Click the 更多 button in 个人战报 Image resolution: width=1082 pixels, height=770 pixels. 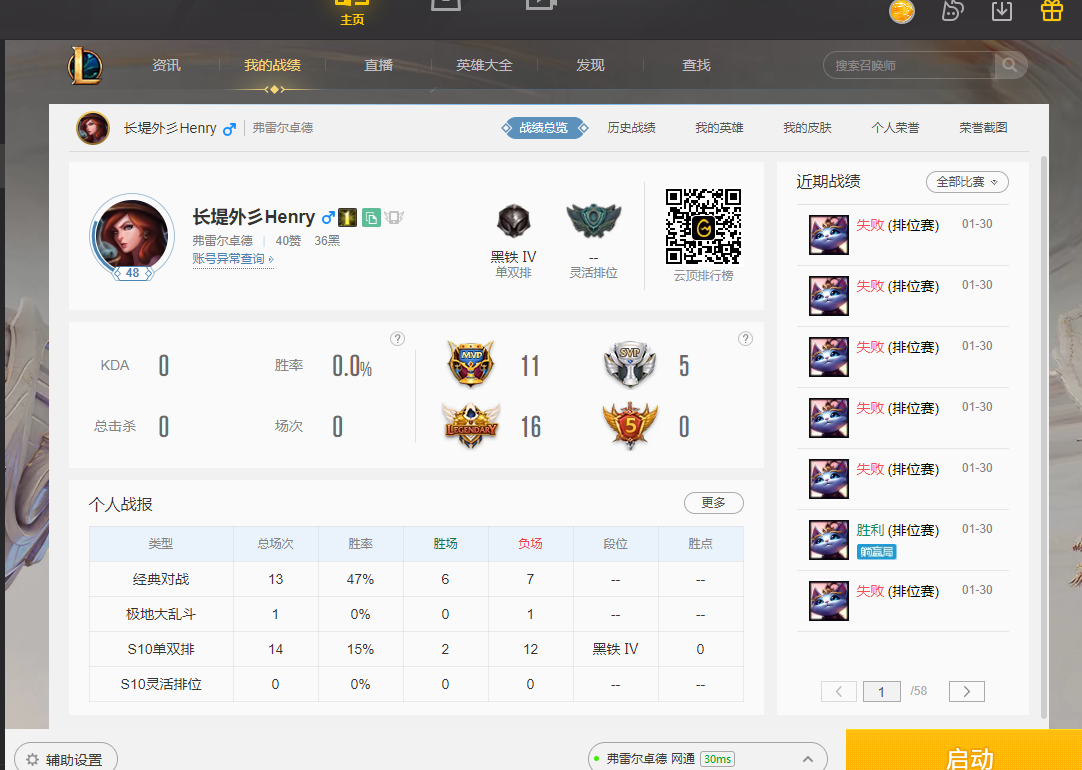click(714, 503)
